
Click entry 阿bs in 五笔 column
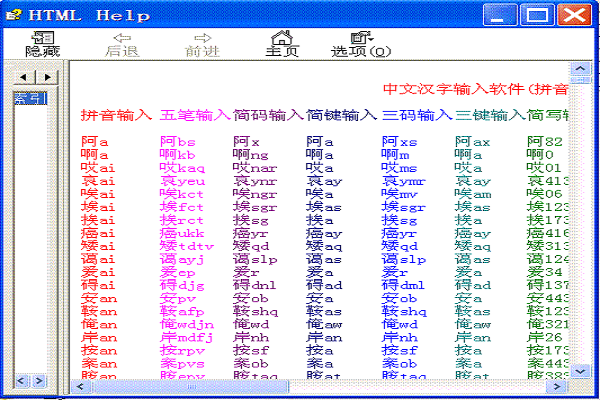[x=178, y=142]
